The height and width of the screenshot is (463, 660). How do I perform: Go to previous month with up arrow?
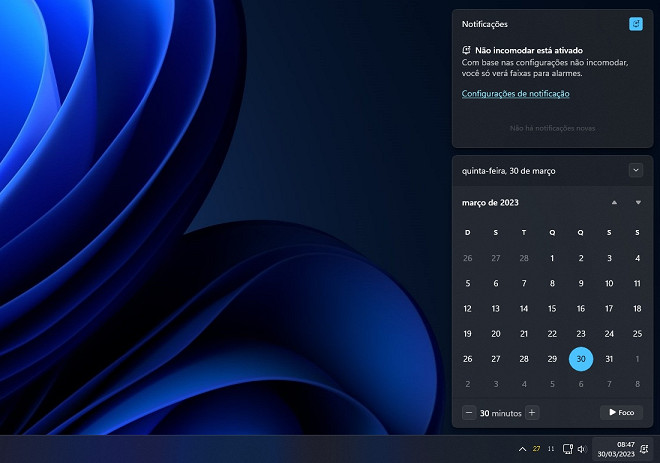pos(614,203)
